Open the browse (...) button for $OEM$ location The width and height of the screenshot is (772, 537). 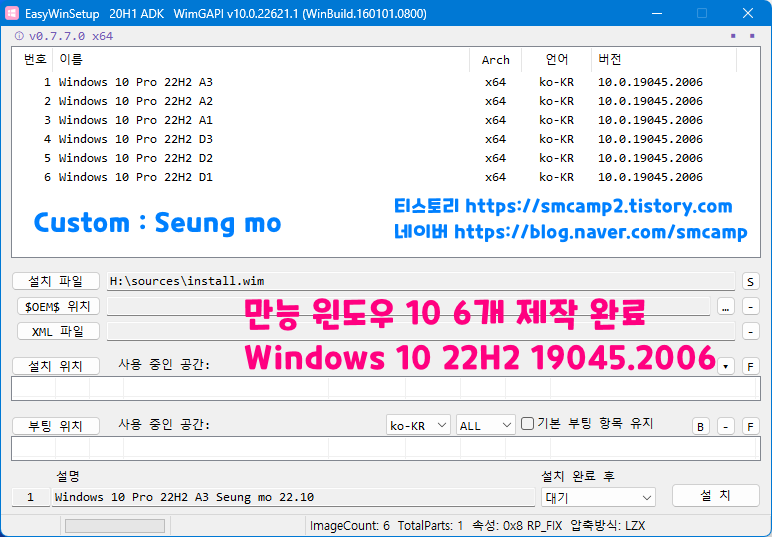726,307
